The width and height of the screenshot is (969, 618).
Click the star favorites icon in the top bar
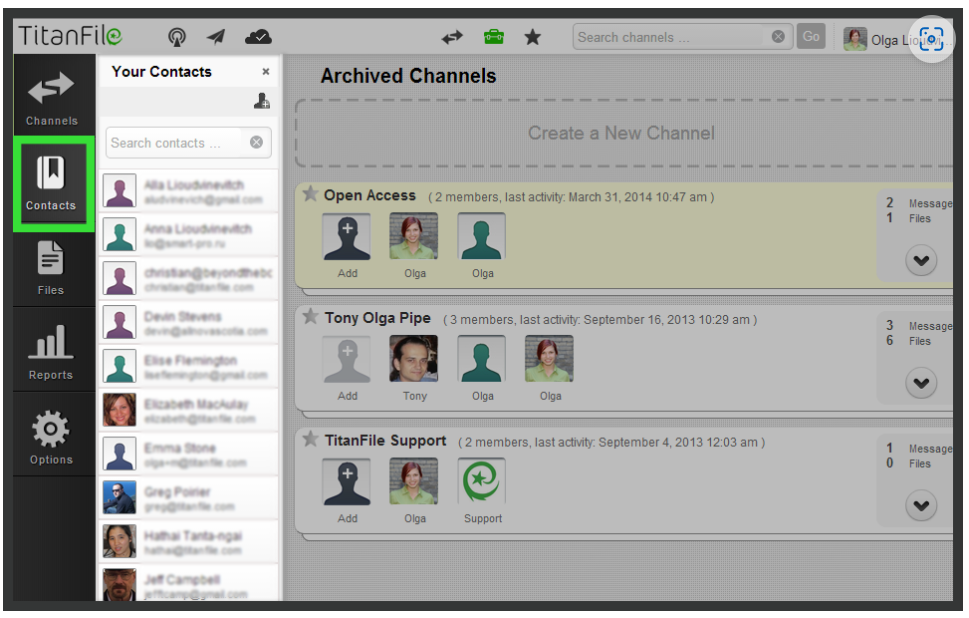[533, 38]
